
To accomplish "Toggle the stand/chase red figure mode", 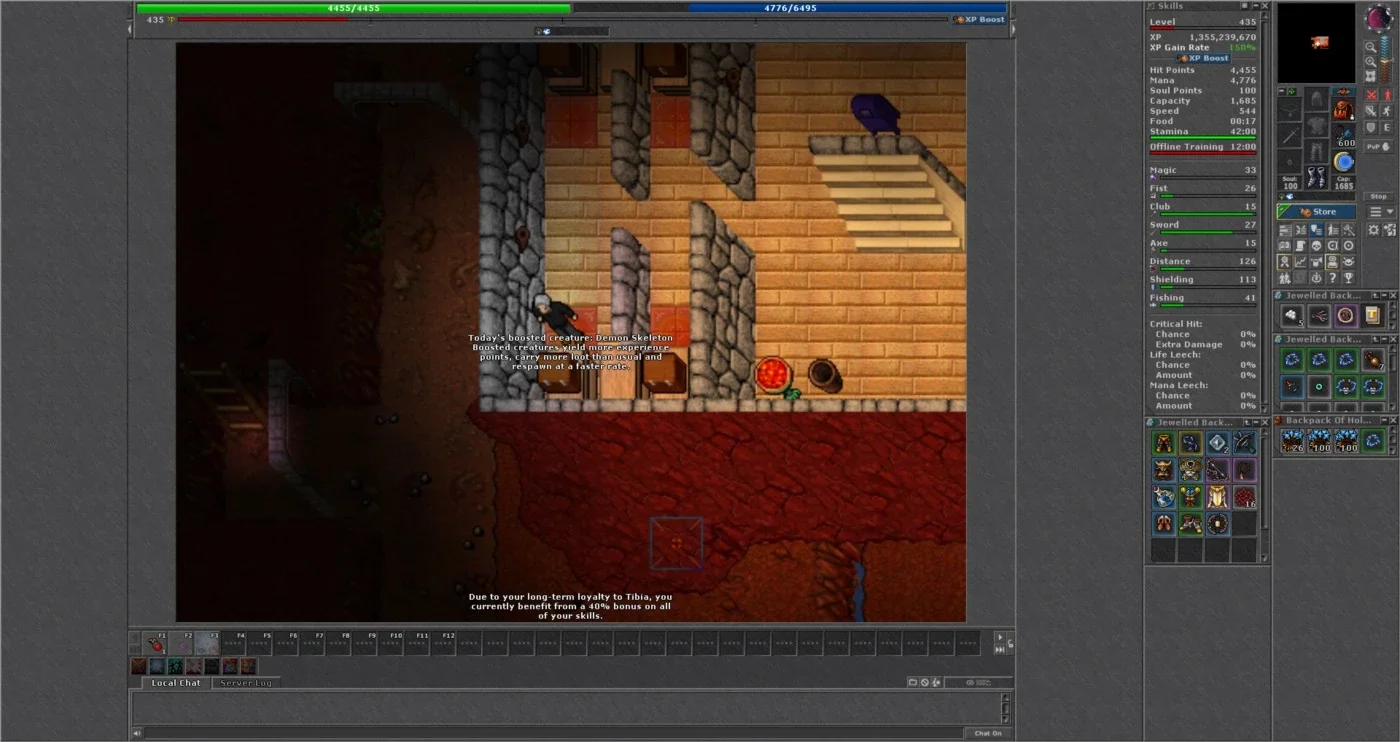I will [x=1387, y=95].
